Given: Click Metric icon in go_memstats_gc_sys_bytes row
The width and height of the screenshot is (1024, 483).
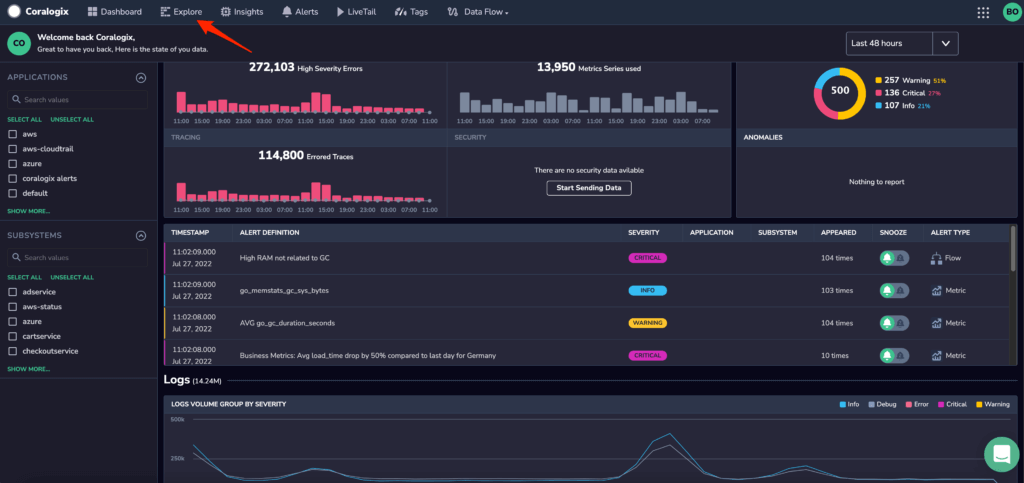Looking at the screenshot, I should click(x=936, y=290).
